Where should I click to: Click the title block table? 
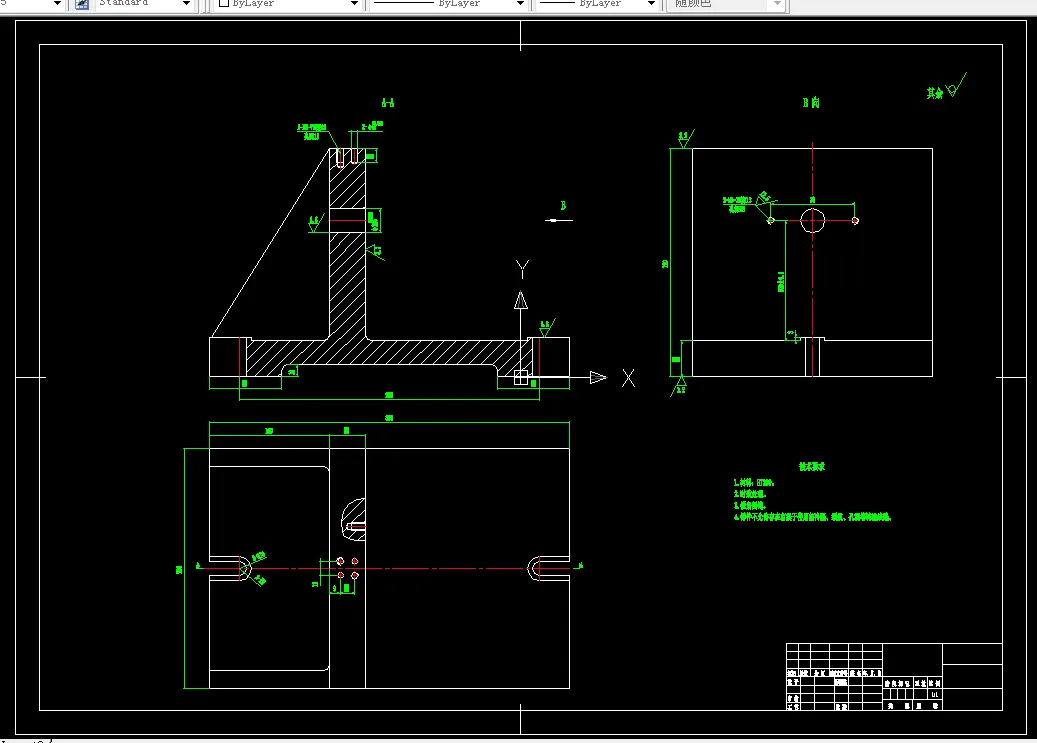[894, 677]
